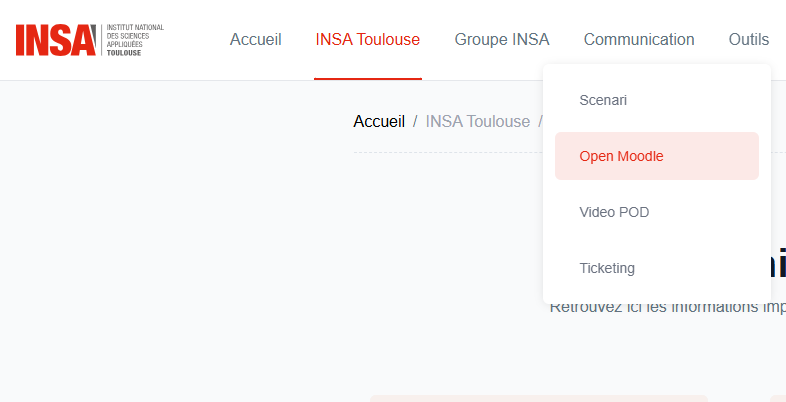This screenshot has height=402, width=786.
Task: Select the INSA Toulouse navigation tab
Action: pos(367,40)
